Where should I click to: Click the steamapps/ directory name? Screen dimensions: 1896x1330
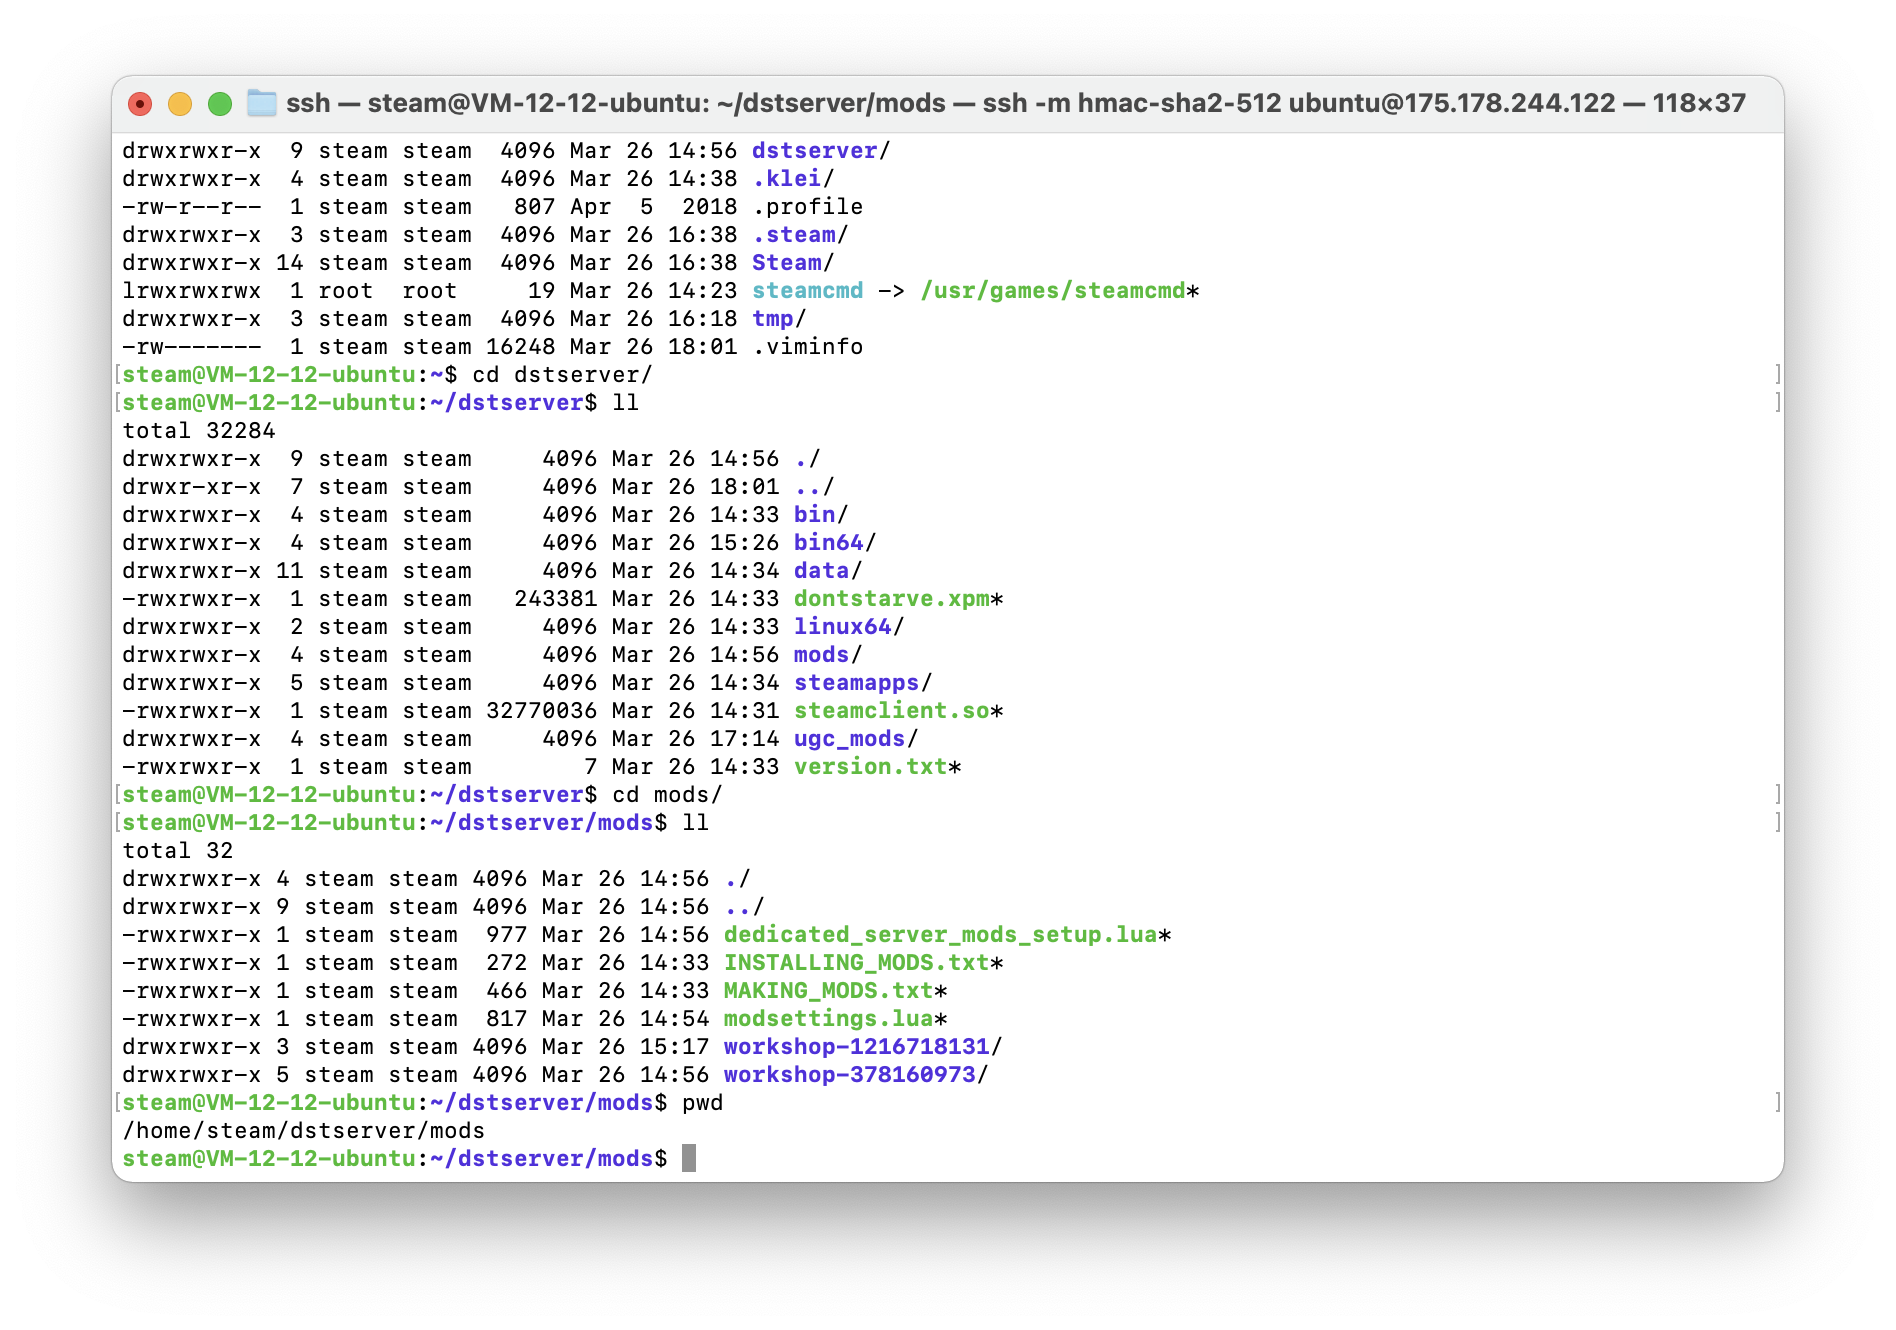click(863, 683)
